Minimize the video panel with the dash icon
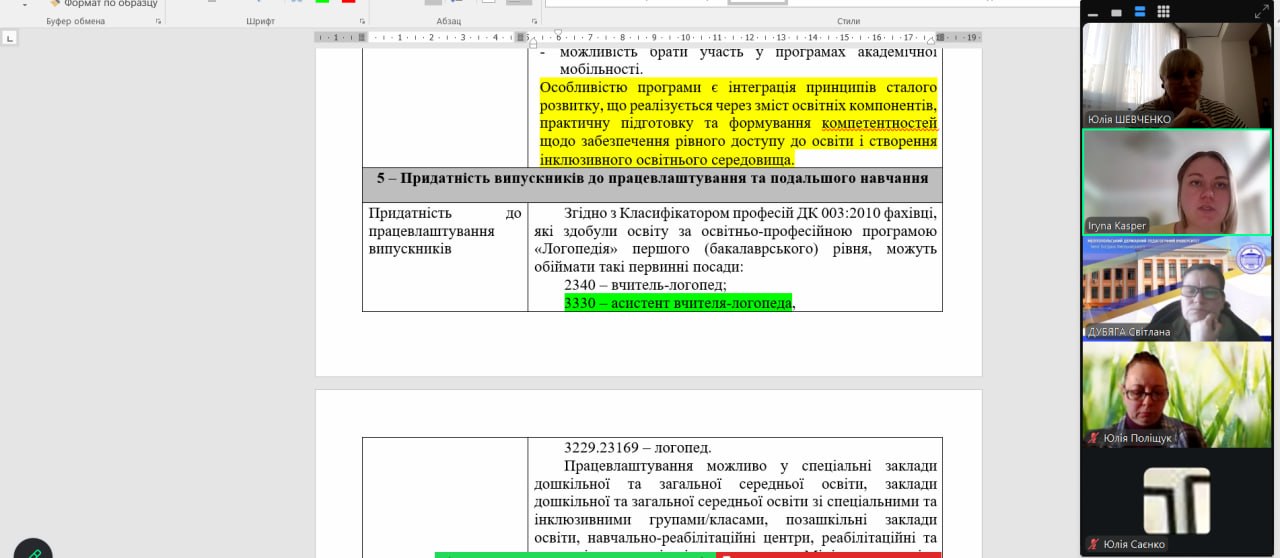The width and height of the screenshot is (1280, 558). (1093, 12)
